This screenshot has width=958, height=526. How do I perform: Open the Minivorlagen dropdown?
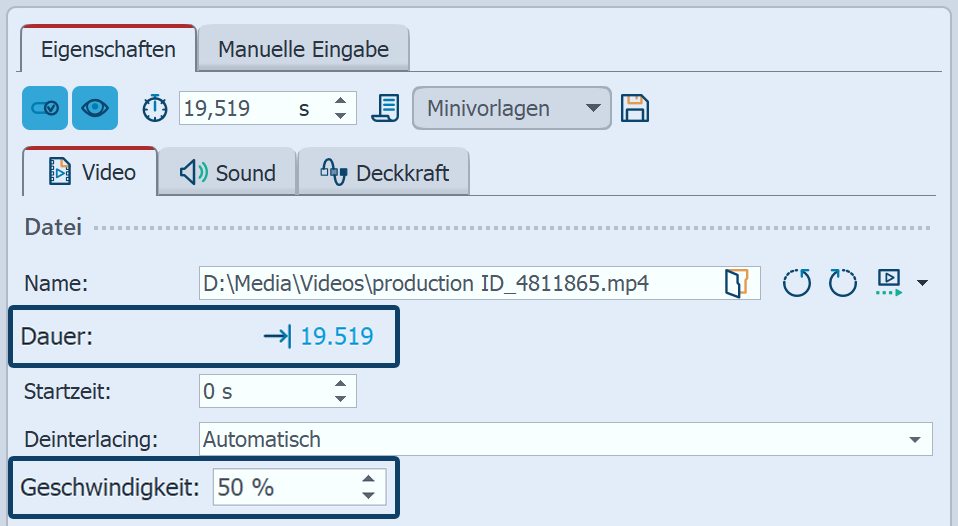coord(511,108)
